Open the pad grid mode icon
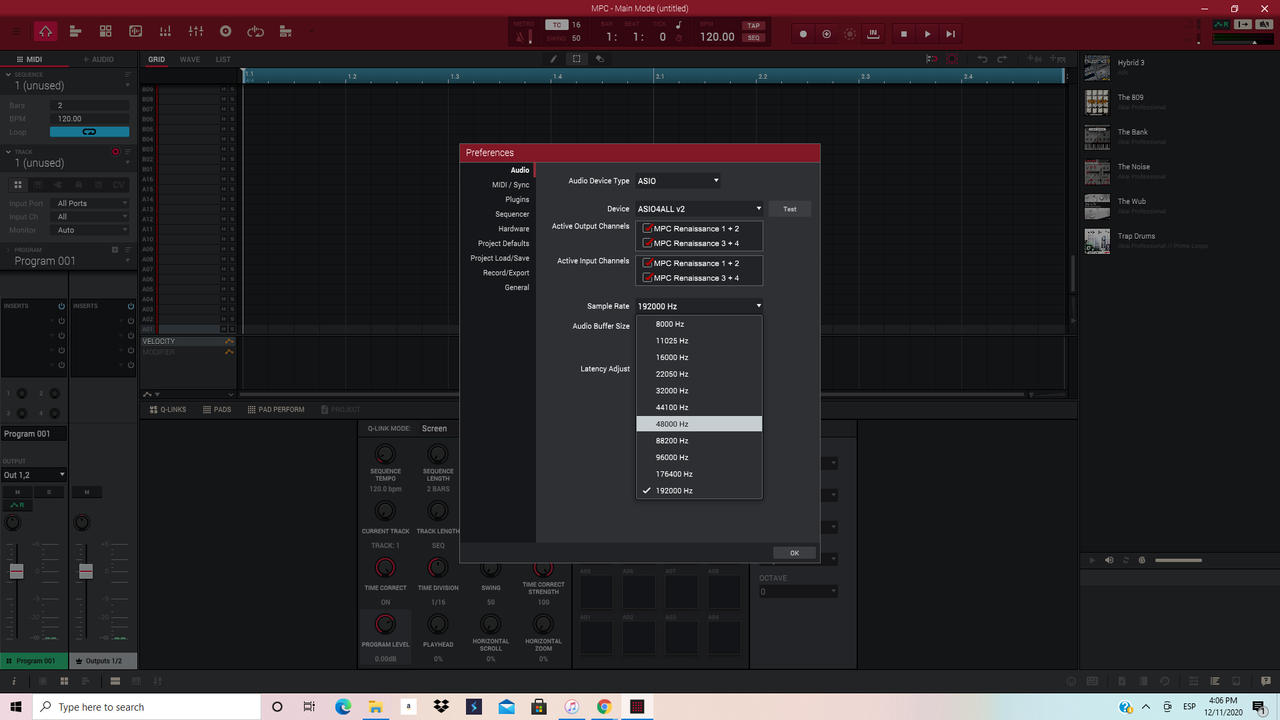Viewport: 1280px width, 720px height. click(x=105, y=32)
